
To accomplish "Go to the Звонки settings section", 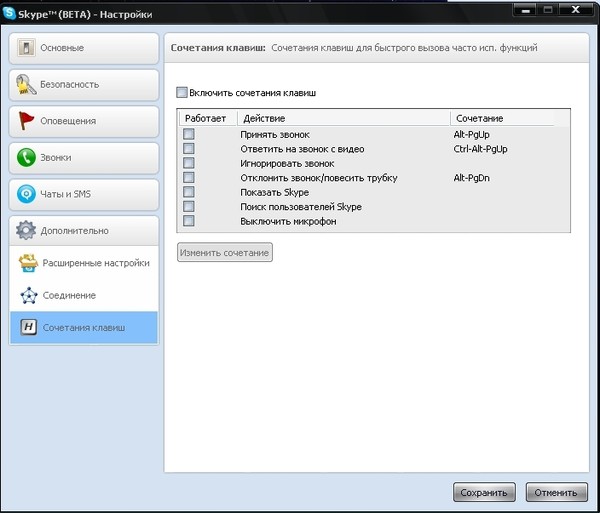I will pyautogui.click(x=84, y=158).
